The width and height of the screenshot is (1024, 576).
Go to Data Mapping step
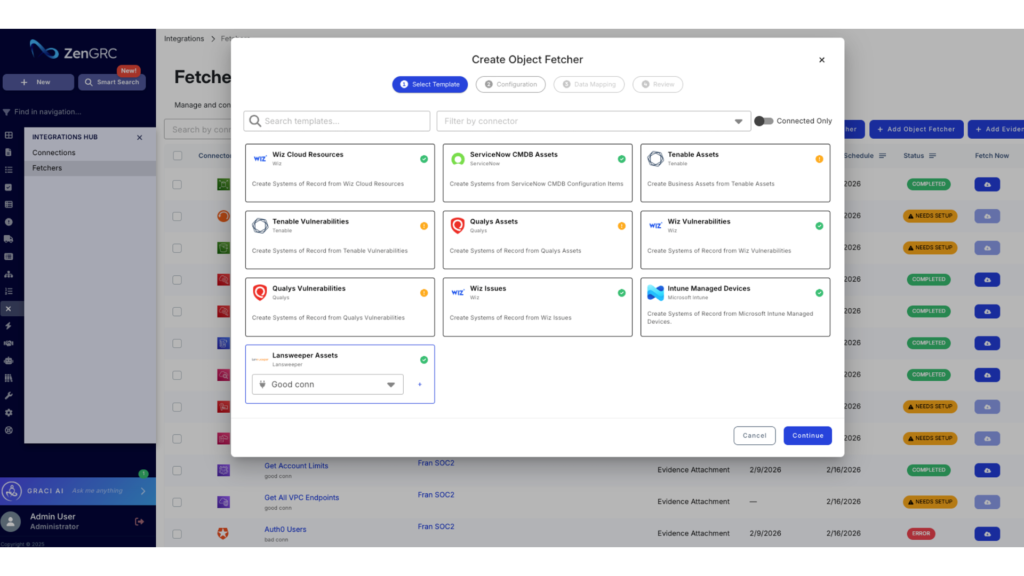click(588, 84)
